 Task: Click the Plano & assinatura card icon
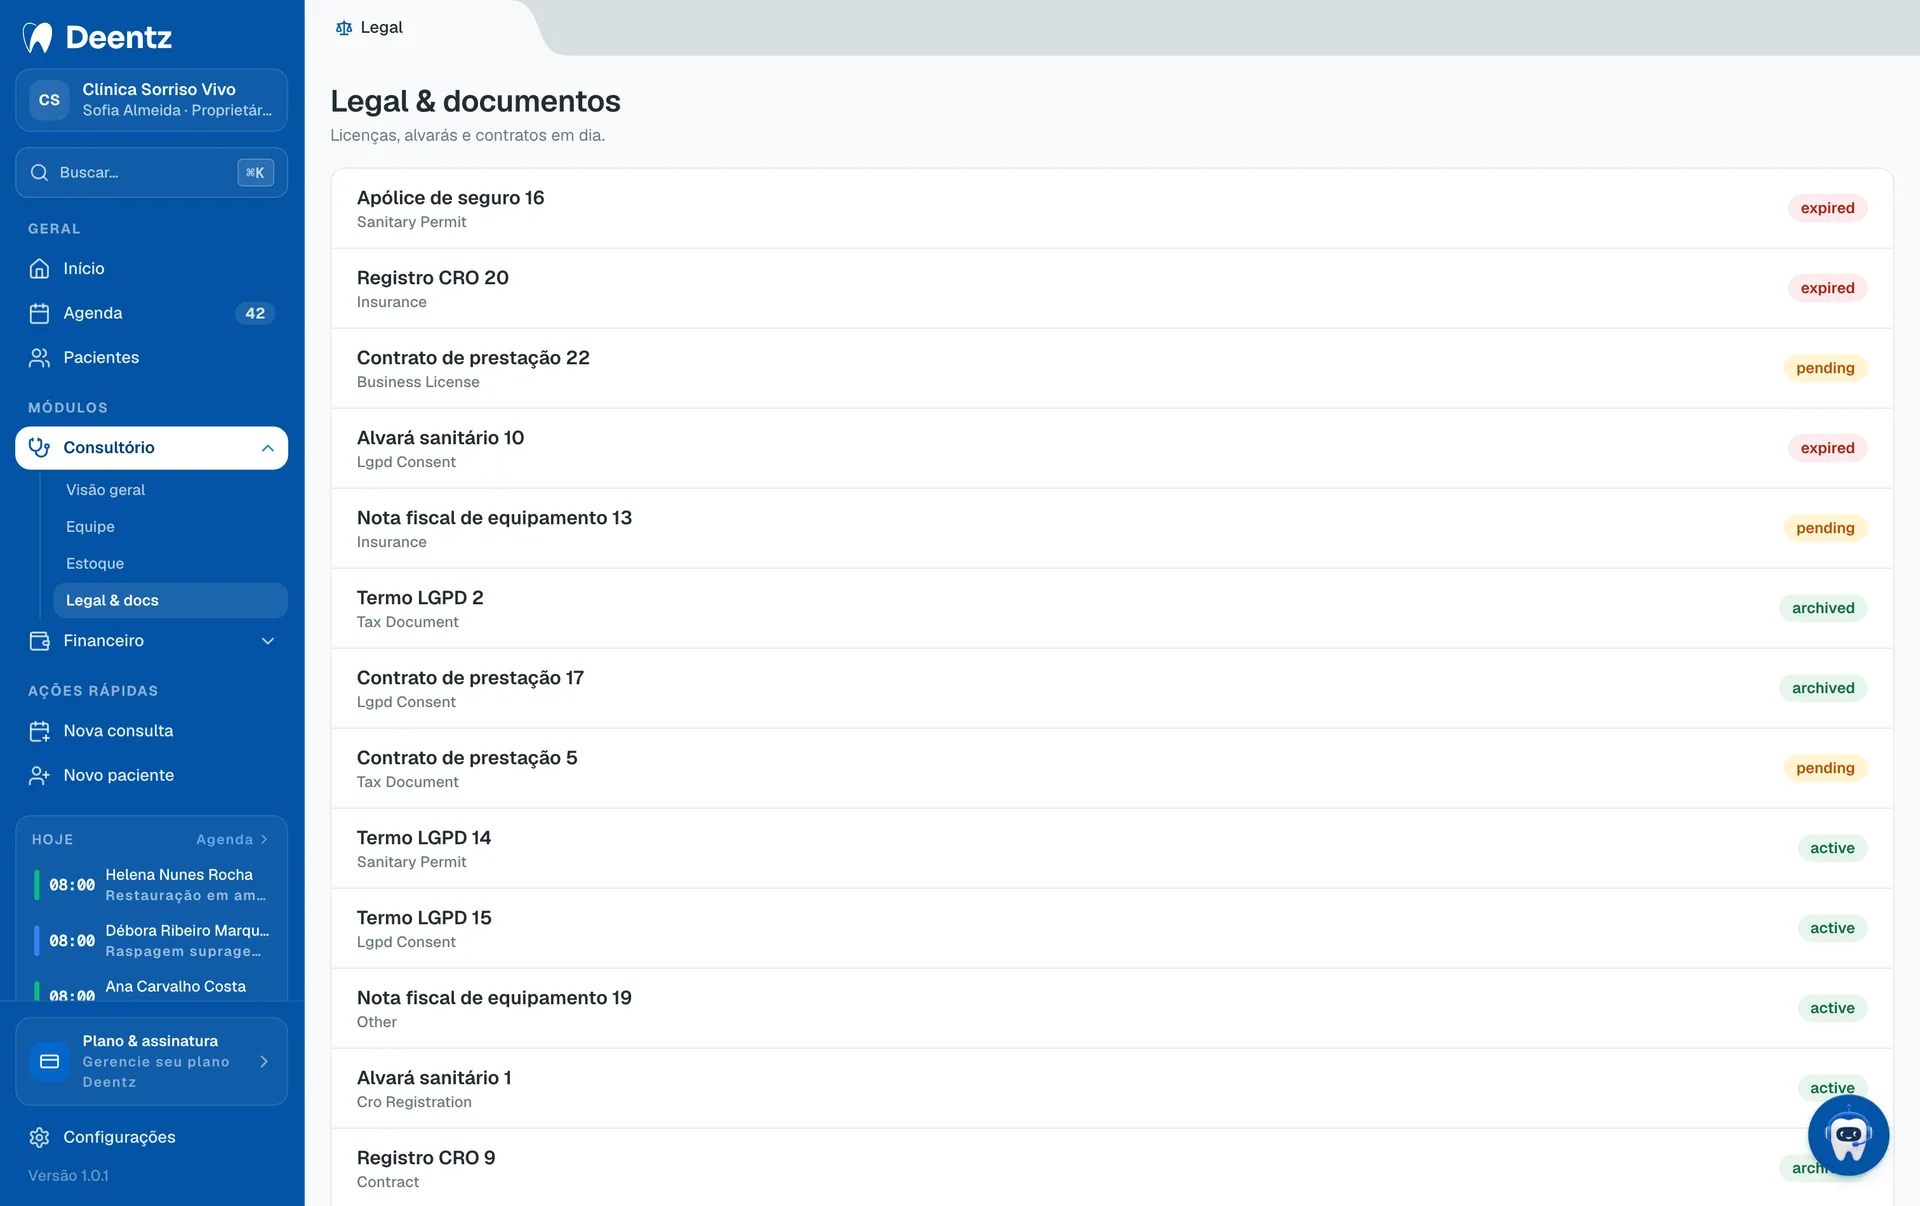(49, 1061)
